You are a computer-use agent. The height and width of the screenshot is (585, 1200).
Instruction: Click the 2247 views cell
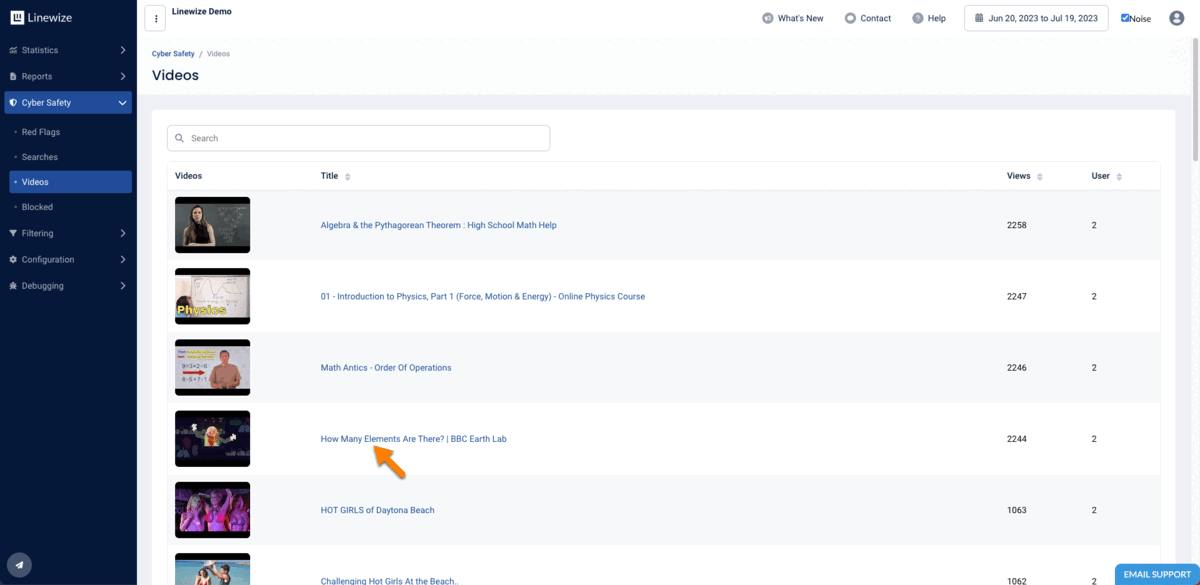click(1017, 296)
